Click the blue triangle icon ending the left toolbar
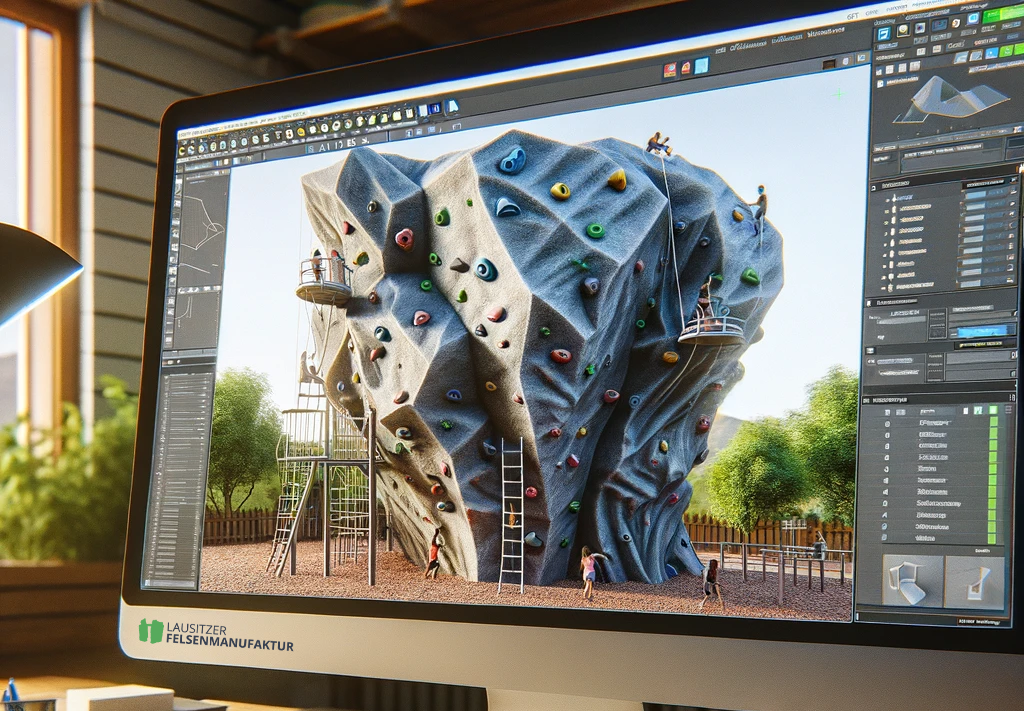Screen dimensions: 1024x711 [x=452, y=106]
